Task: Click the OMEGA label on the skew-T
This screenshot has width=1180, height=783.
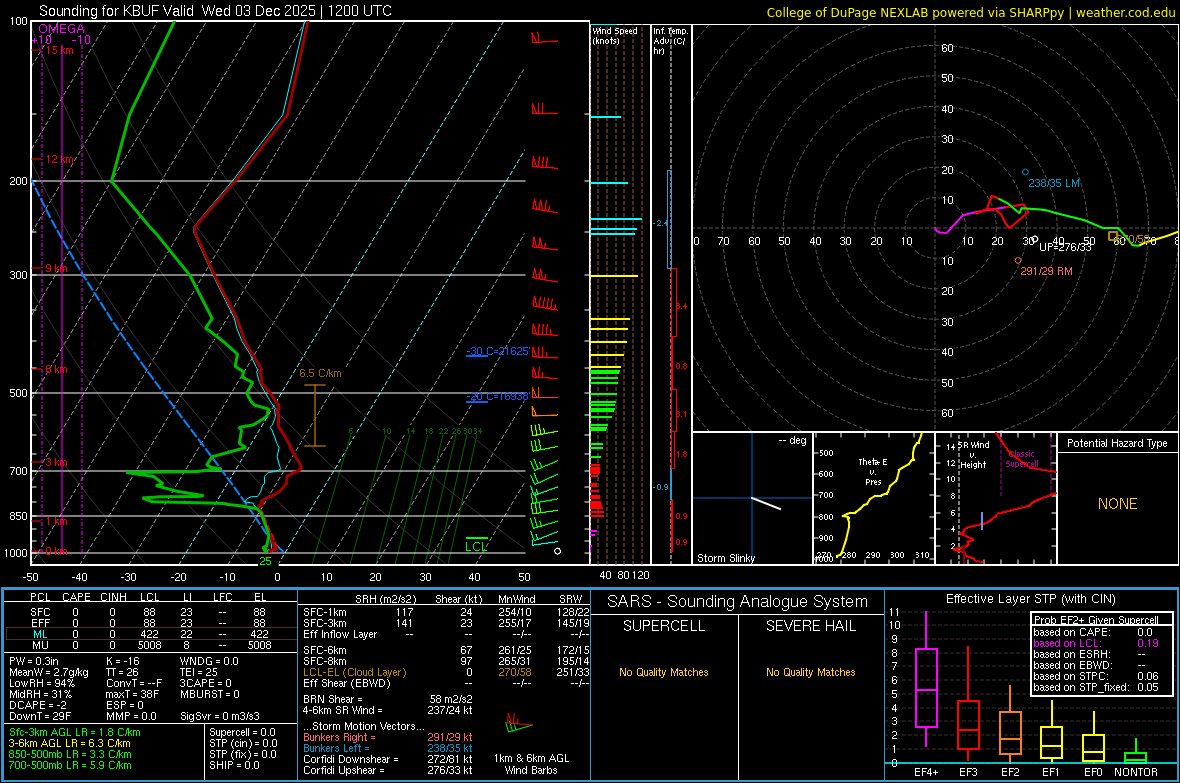Action: [62, 29]
